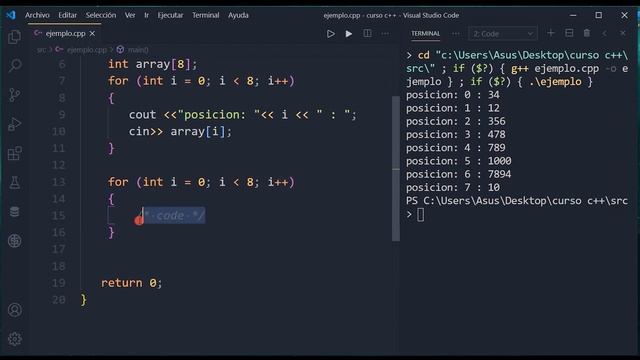Run code with outlined play icon
This screenshot has height=360, width=640.
331,33
